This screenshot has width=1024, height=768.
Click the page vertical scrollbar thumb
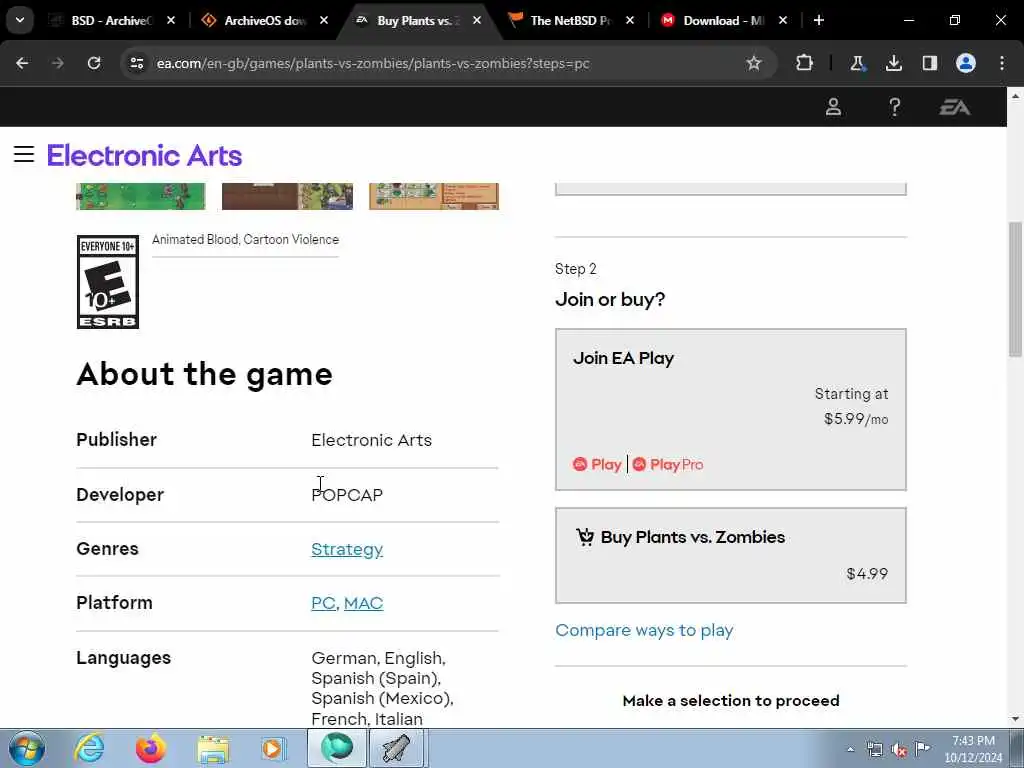pyautogui.click(x=1015, y=289)
